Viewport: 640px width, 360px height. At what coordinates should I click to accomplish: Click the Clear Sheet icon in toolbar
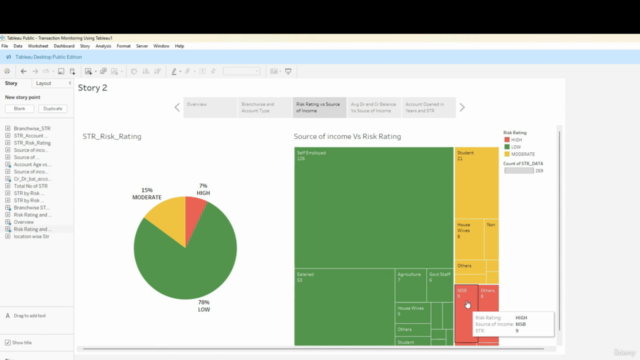pyautogui.click(x=114, y=71)
